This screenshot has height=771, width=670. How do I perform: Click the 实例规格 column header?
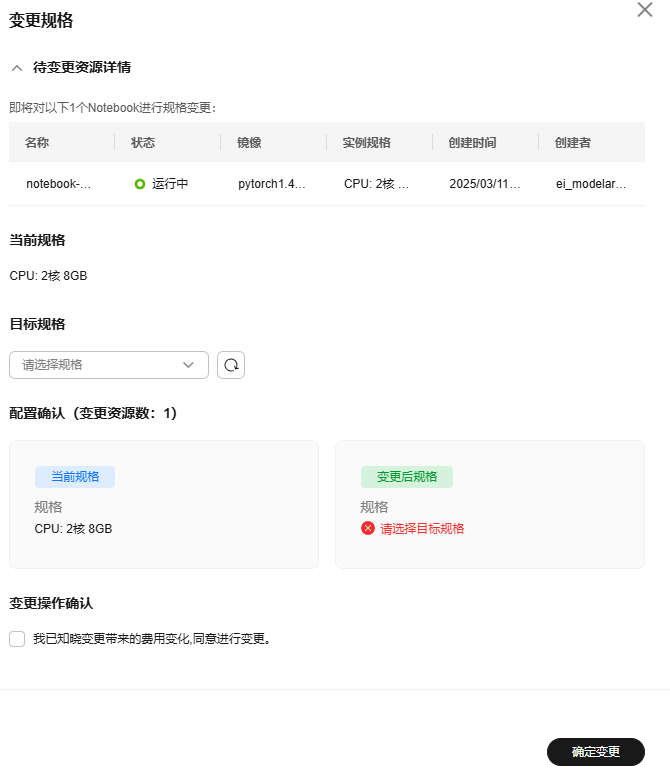click(366, 143)
